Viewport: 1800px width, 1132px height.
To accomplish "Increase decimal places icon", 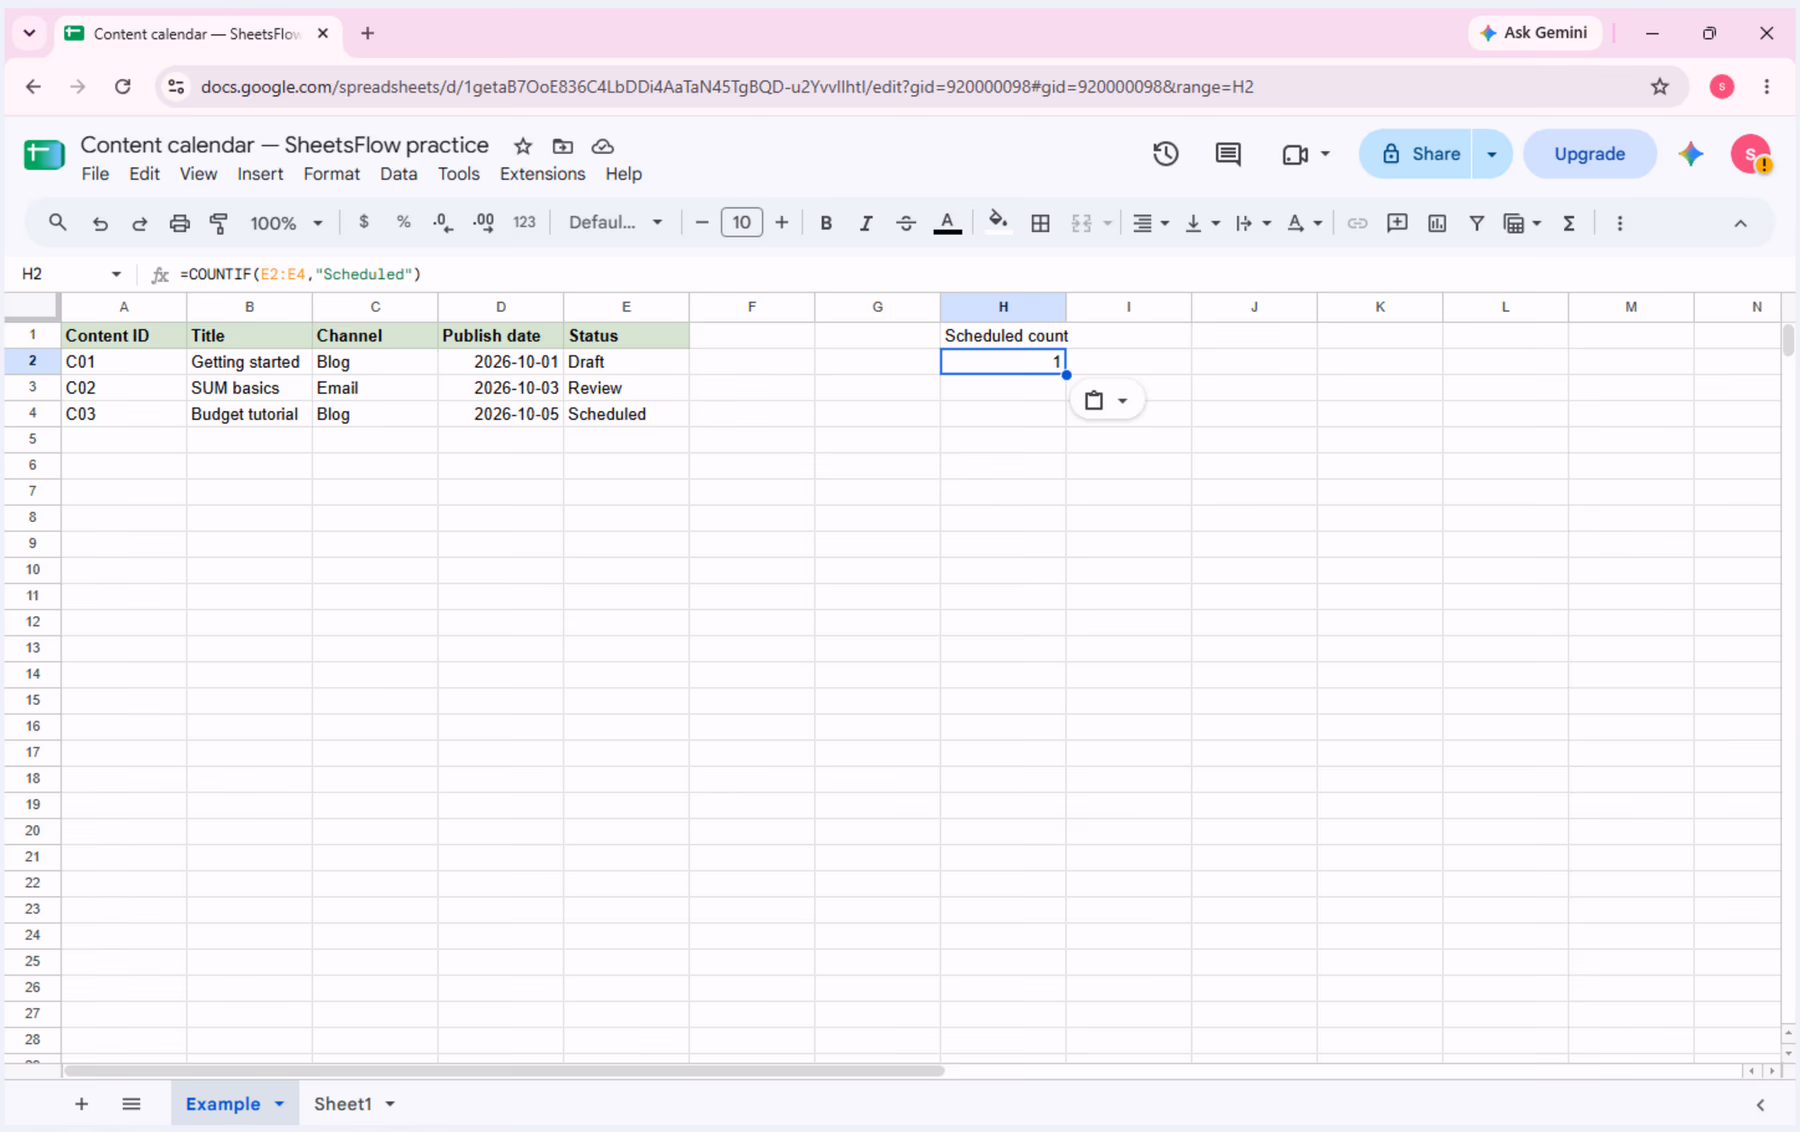I will [x=483, y=223].
